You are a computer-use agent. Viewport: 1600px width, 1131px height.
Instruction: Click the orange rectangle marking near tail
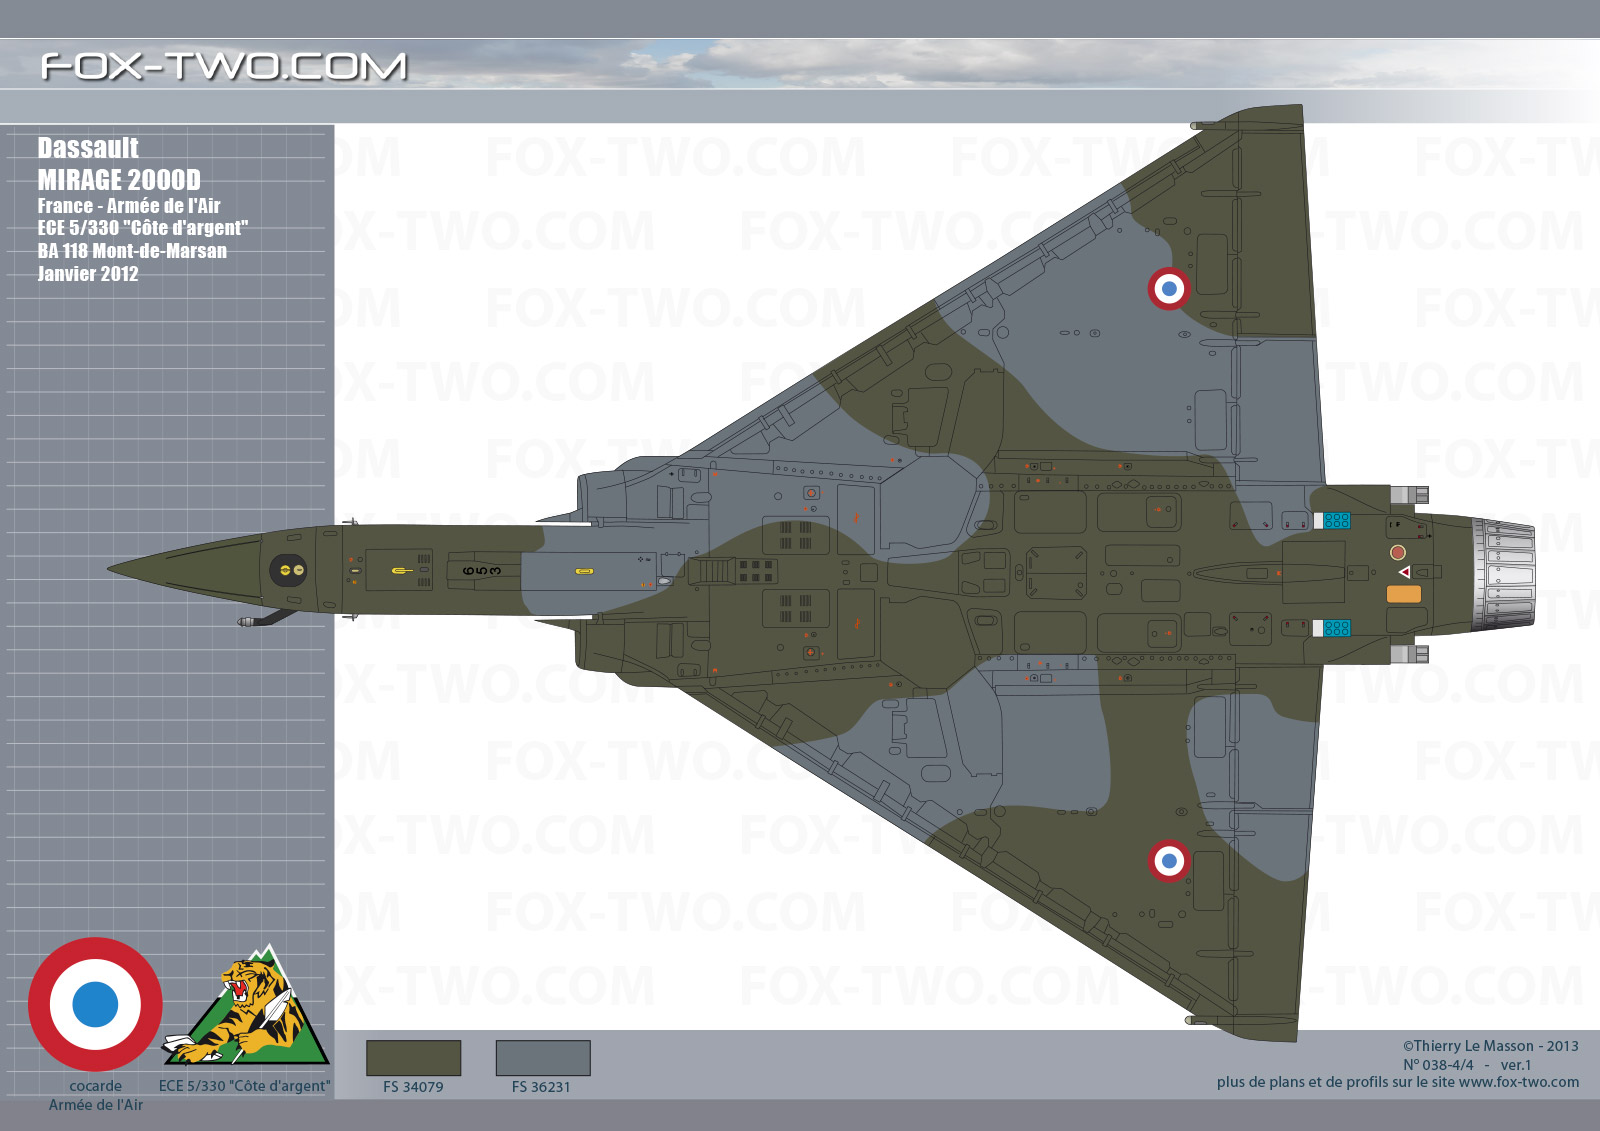click(1403, 594)
